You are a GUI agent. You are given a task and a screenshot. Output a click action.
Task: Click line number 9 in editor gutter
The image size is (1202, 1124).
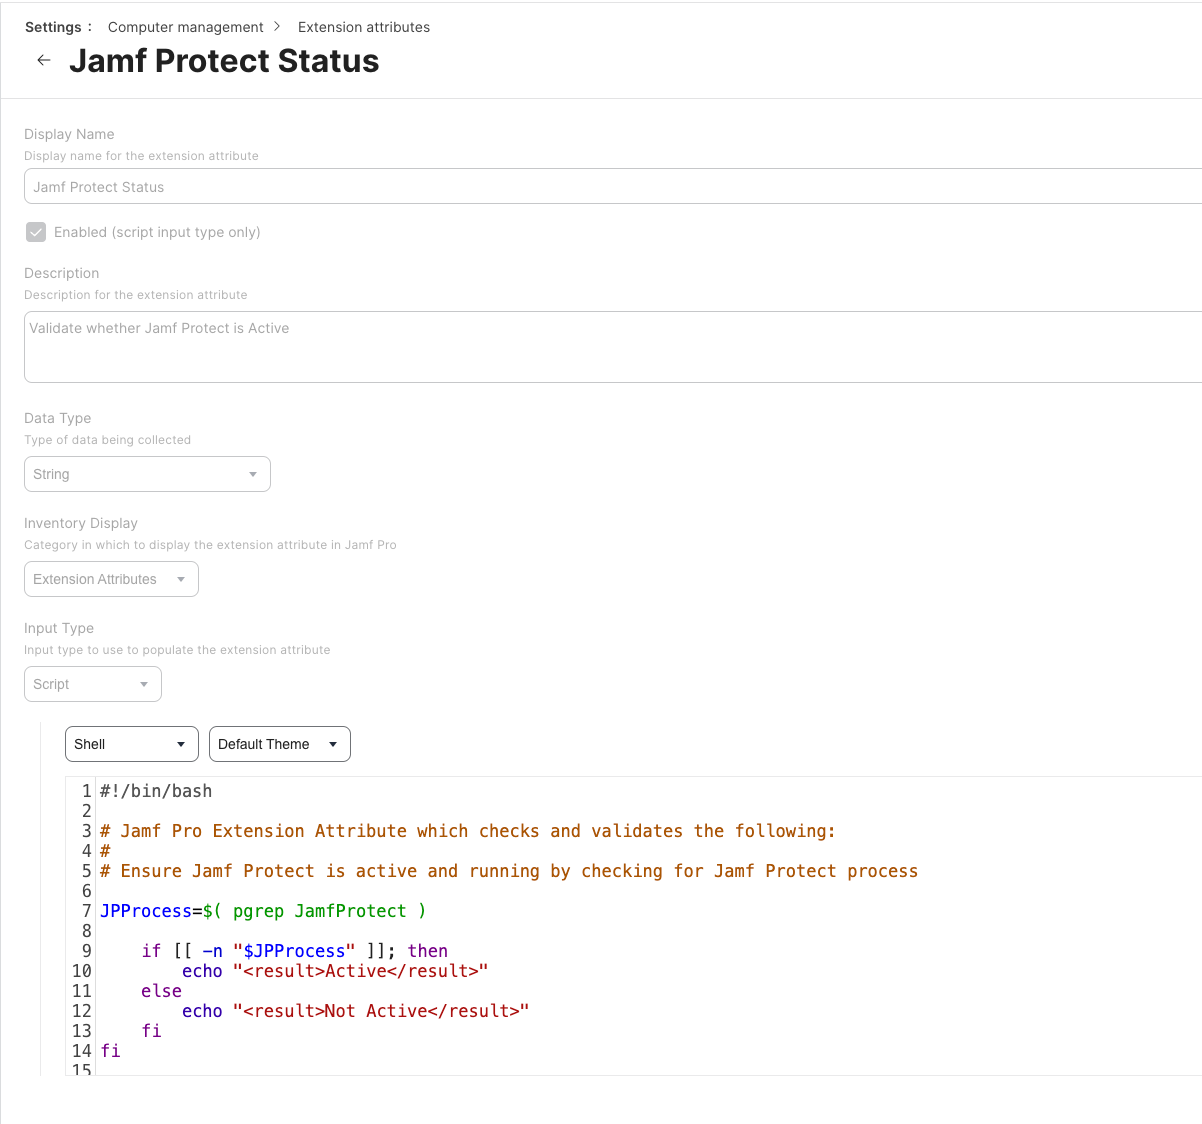click(86, 951)
